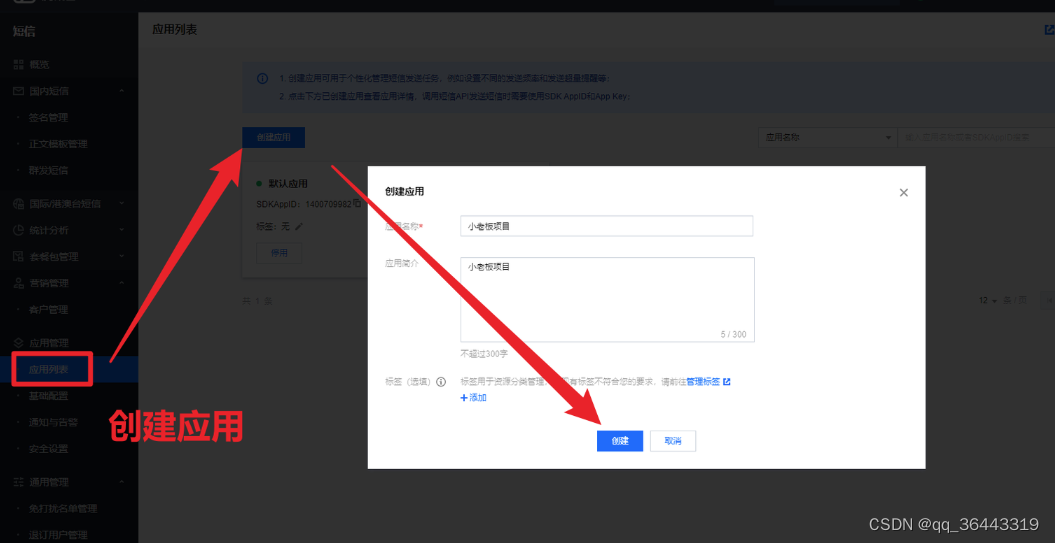This screenshot has width=1055, height=543.
Task: Open the 应用名称 search-type dropdown
Action: 826,137
